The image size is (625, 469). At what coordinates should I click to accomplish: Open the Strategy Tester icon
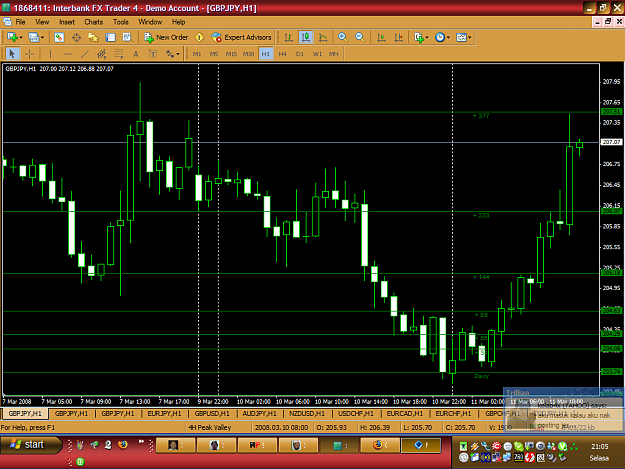(127, 37)
